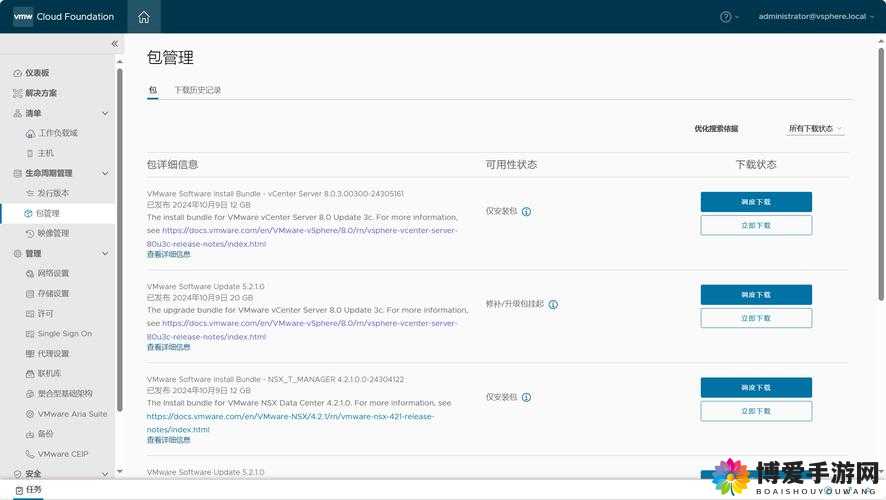Open the 任务 tasks panel
This screenshot has width=886, height=500.
point(29,489)
